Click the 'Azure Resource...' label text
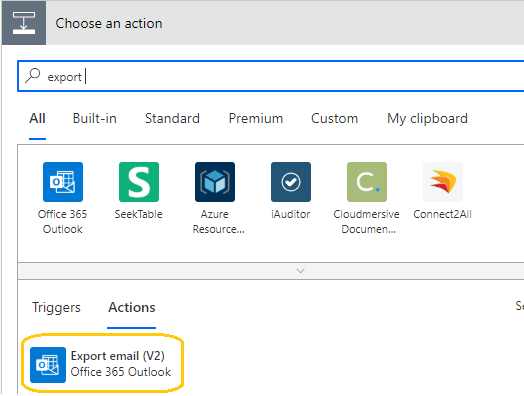This screenshot has height=396, width=524. pyautogui.click(x=218, y=222)
